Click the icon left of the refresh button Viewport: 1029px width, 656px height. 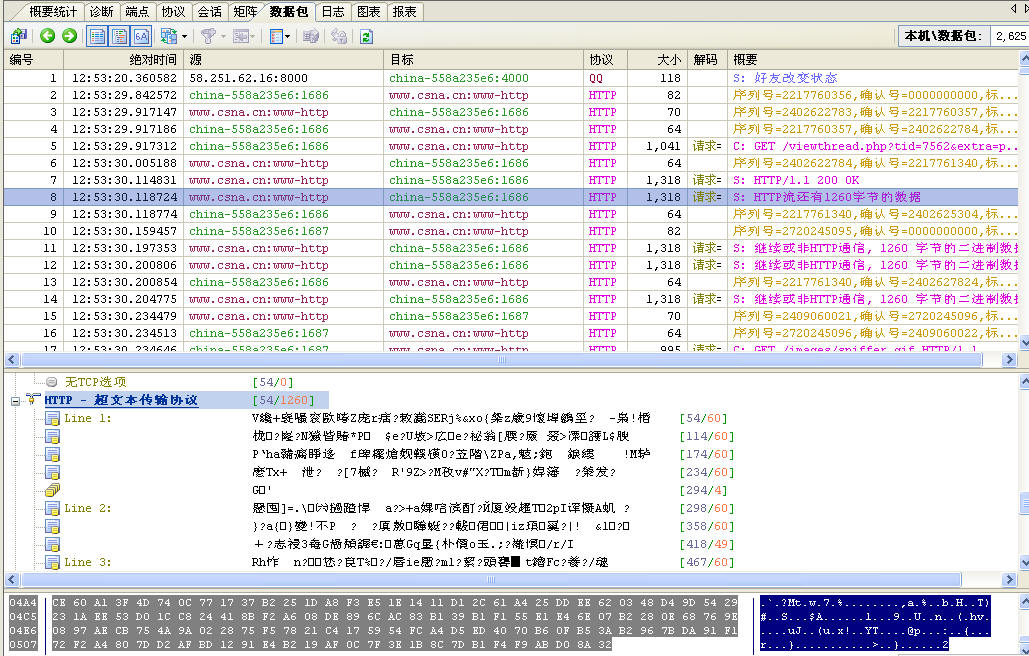(x=339, y=36)
